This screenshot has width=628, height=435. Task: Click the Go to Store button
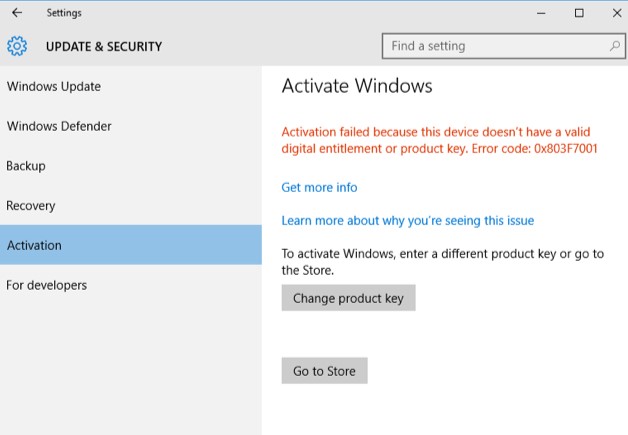click(x=324, y=371)
